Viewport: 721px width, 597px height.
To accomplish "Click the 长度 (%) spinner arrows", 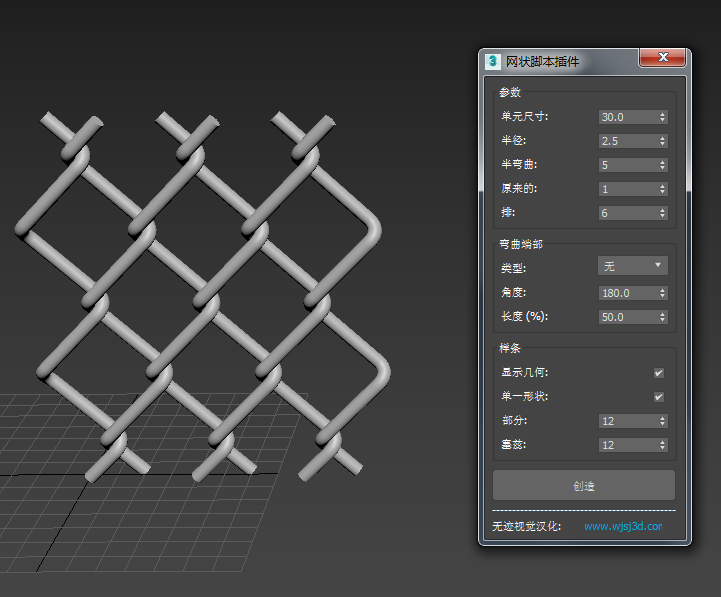I will click(x=663, y=317).
